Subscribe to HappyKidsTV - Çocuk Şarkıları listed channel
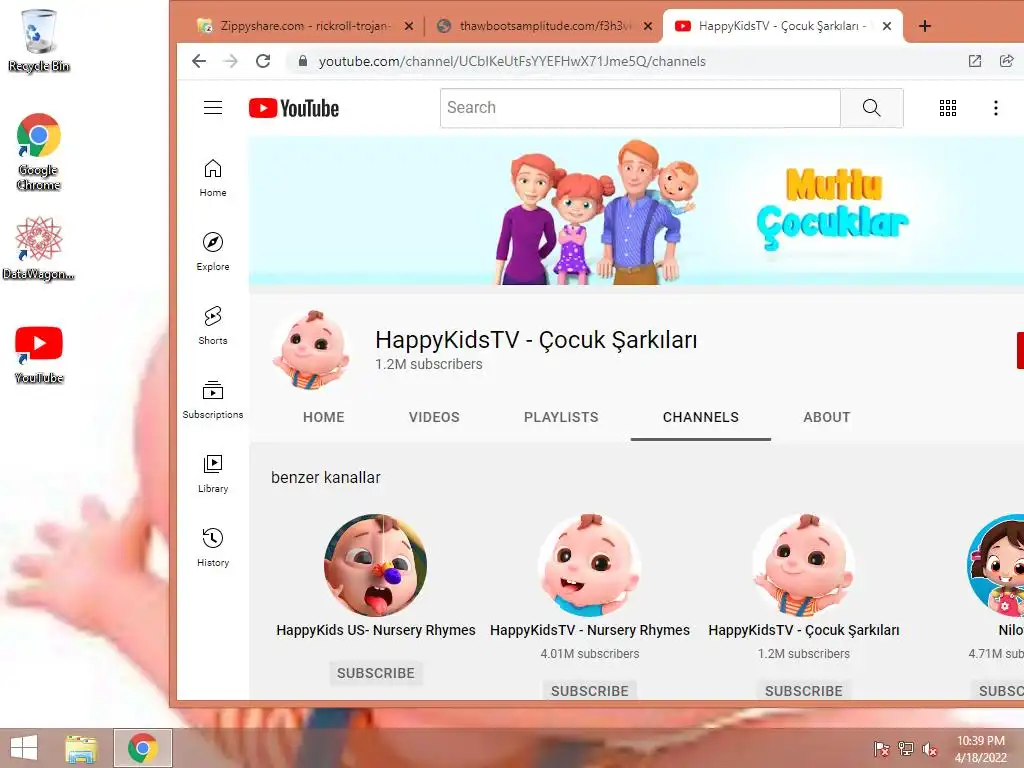The image size is (1024, 768). pyautogui.click(x=804, y=690)
